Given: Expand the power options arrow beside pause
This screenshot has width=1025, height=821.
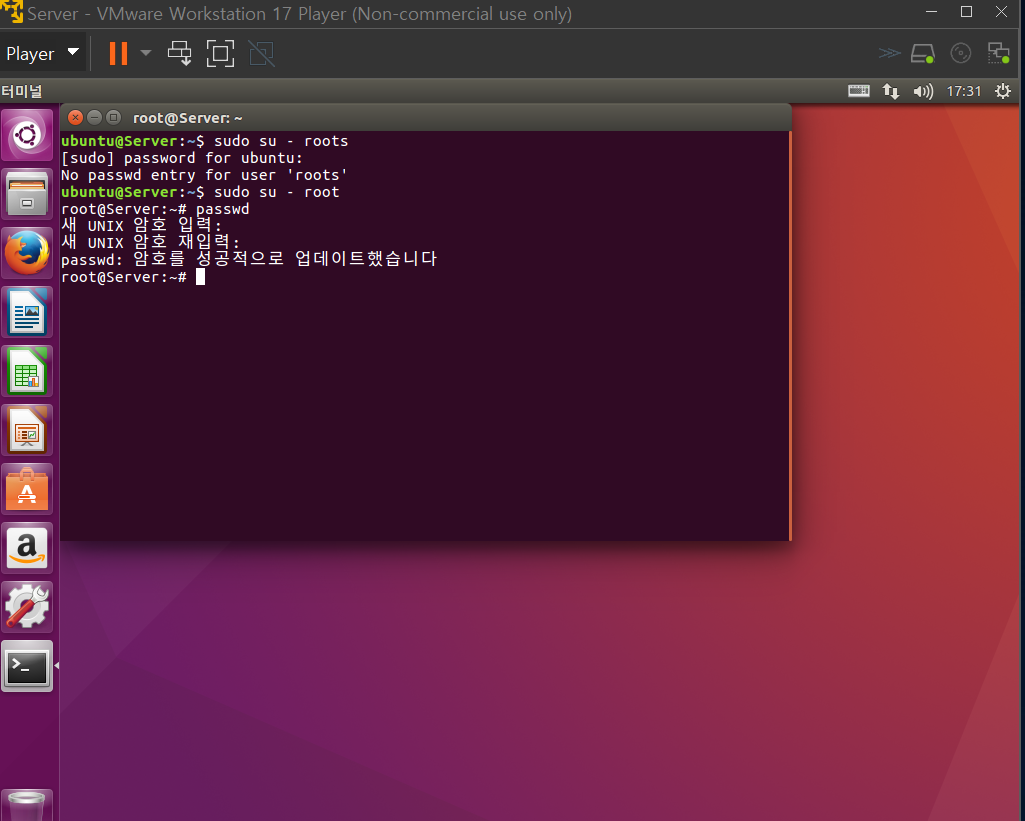Looking at the screenshot, I should click(x=146, y=53).
